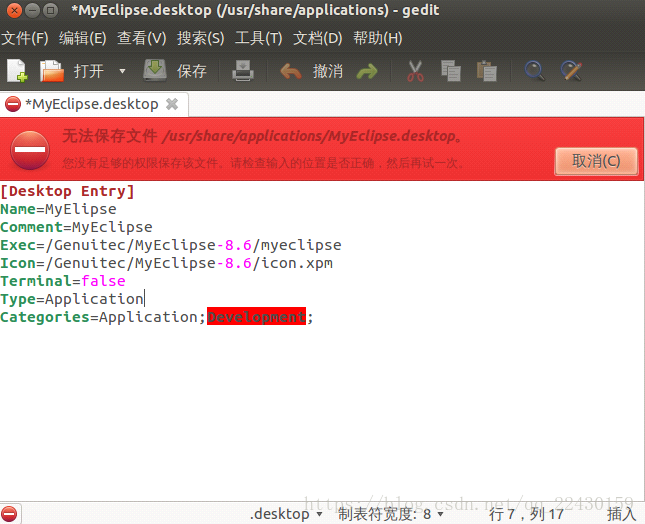This screenshot has width=645, height=524.
Task: Close the gedit window
Action: [x=14, y=10]
